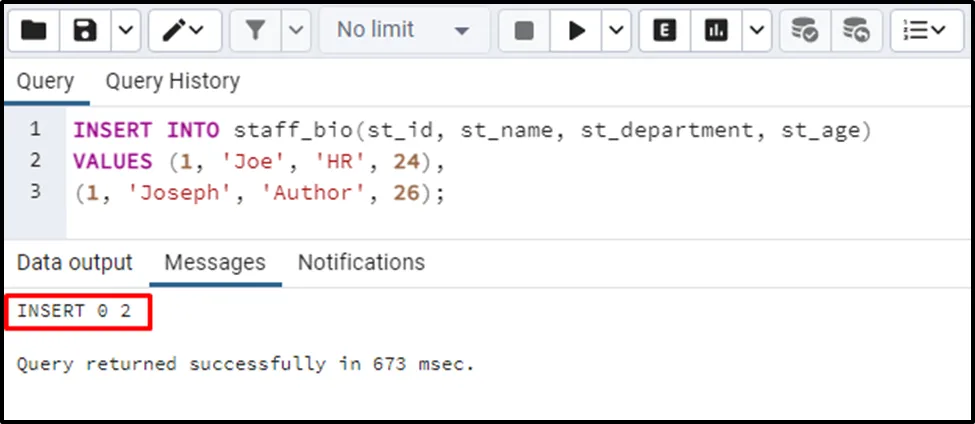Image resolution: width=975 pixels, height=424 pixels.
Task: Open the 'No limit' rows dropdown
Action: 403,31
